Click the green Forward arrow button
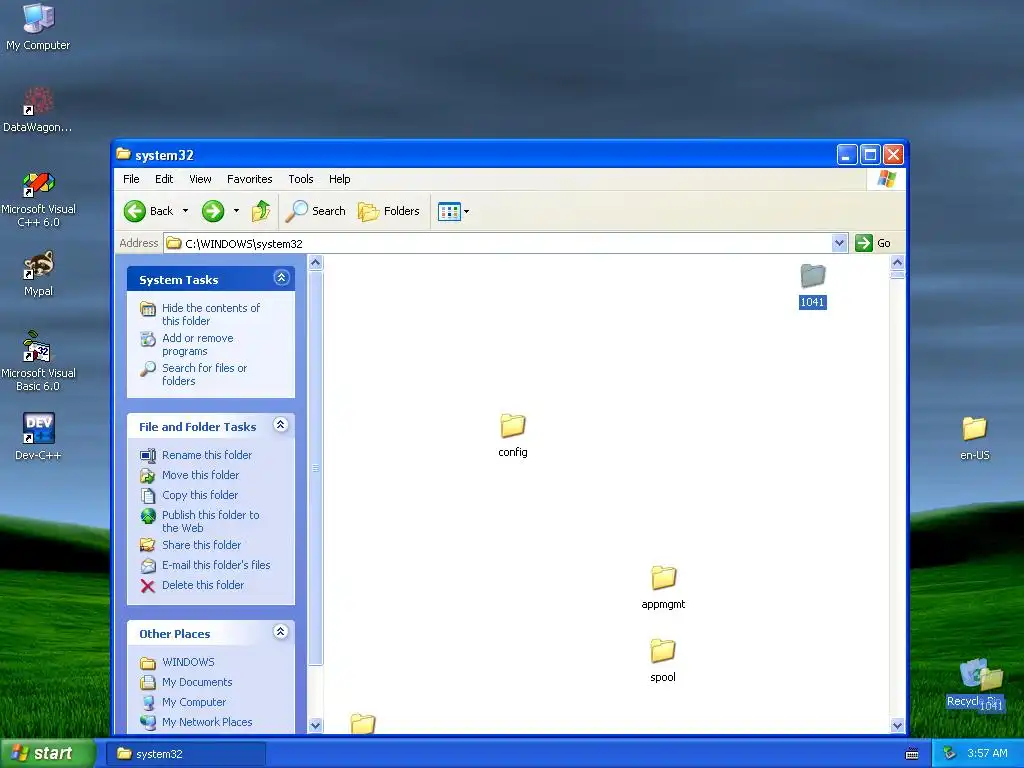This screenshot has width=1024, height=768. [x=213, y=211]
